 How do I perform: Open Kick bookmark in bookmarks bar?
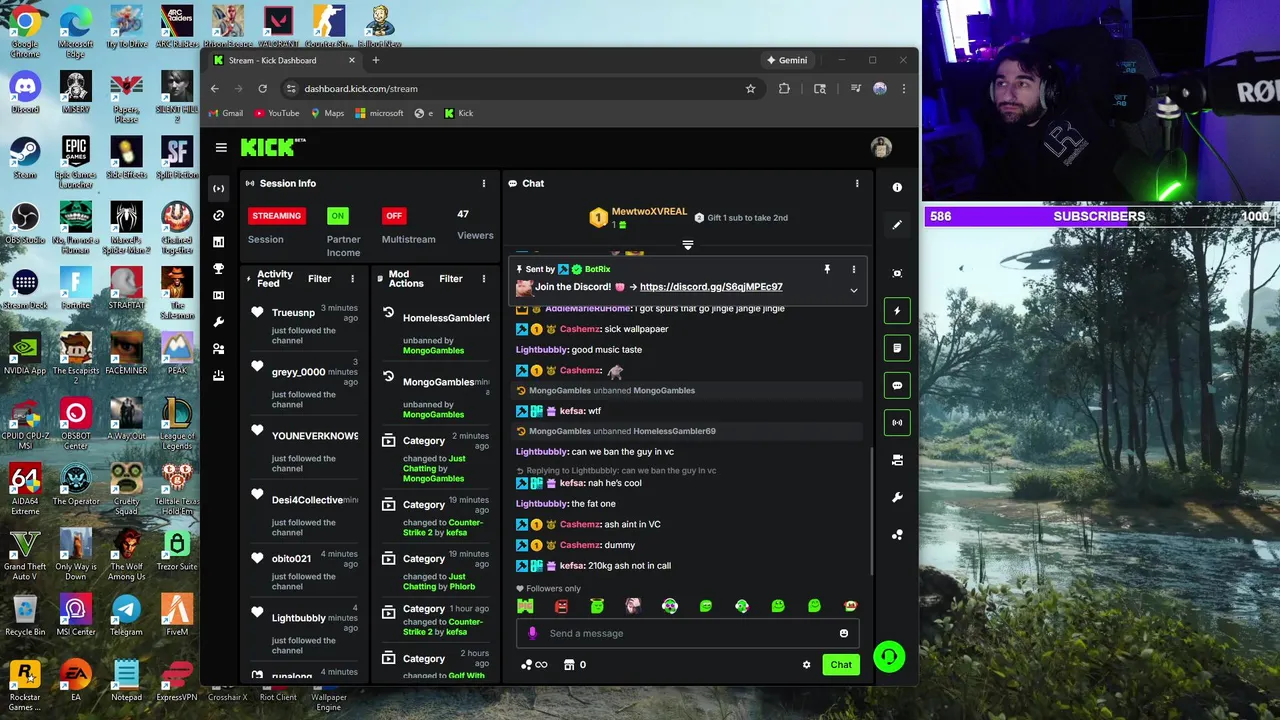point(459,113)
